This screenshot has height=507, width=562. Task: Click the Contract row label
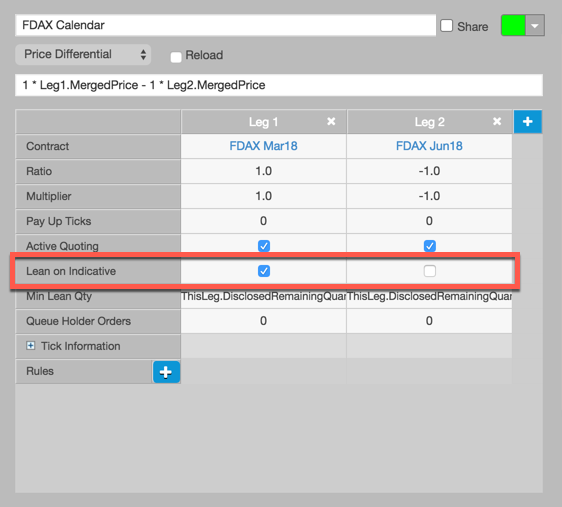click(47, 146)
